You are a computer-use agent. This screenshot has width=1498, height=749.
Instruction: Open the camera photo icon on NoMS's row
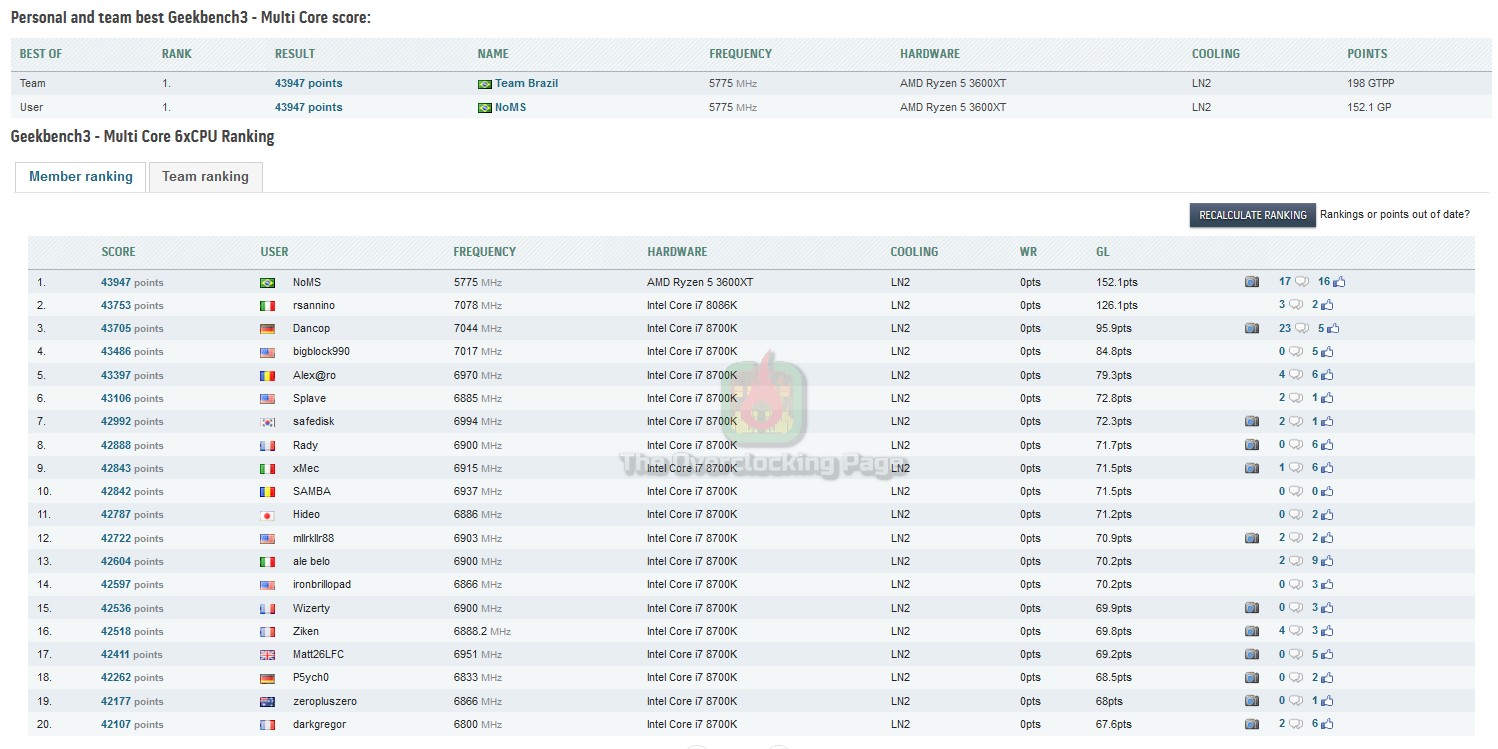[1252, 281]
